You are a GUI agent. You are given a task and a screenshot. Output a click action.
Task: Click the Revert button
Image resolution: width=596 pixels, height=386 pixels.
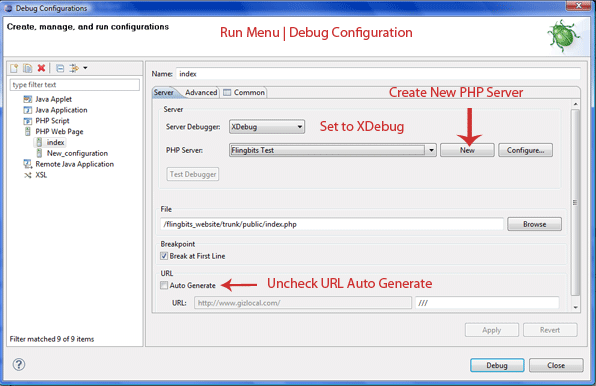click(550, 330)
